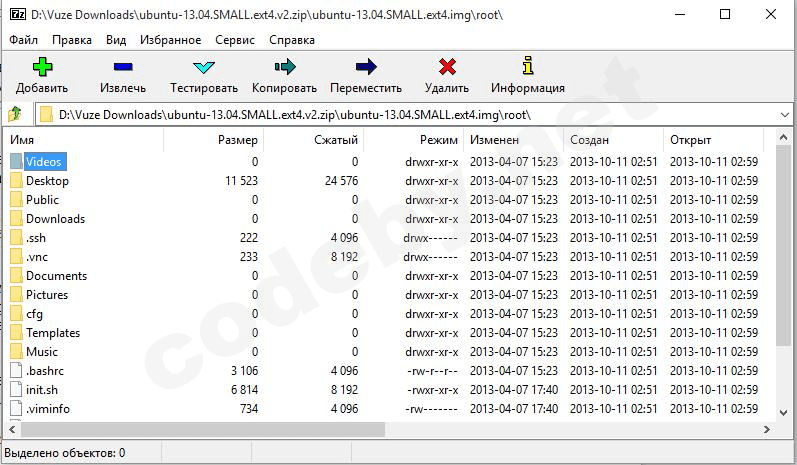The height and width of the screenshot is (465, 797).
Task: Click init.sh modified date 2013-04-07 17:40
Action: click(x=514, y=390)
